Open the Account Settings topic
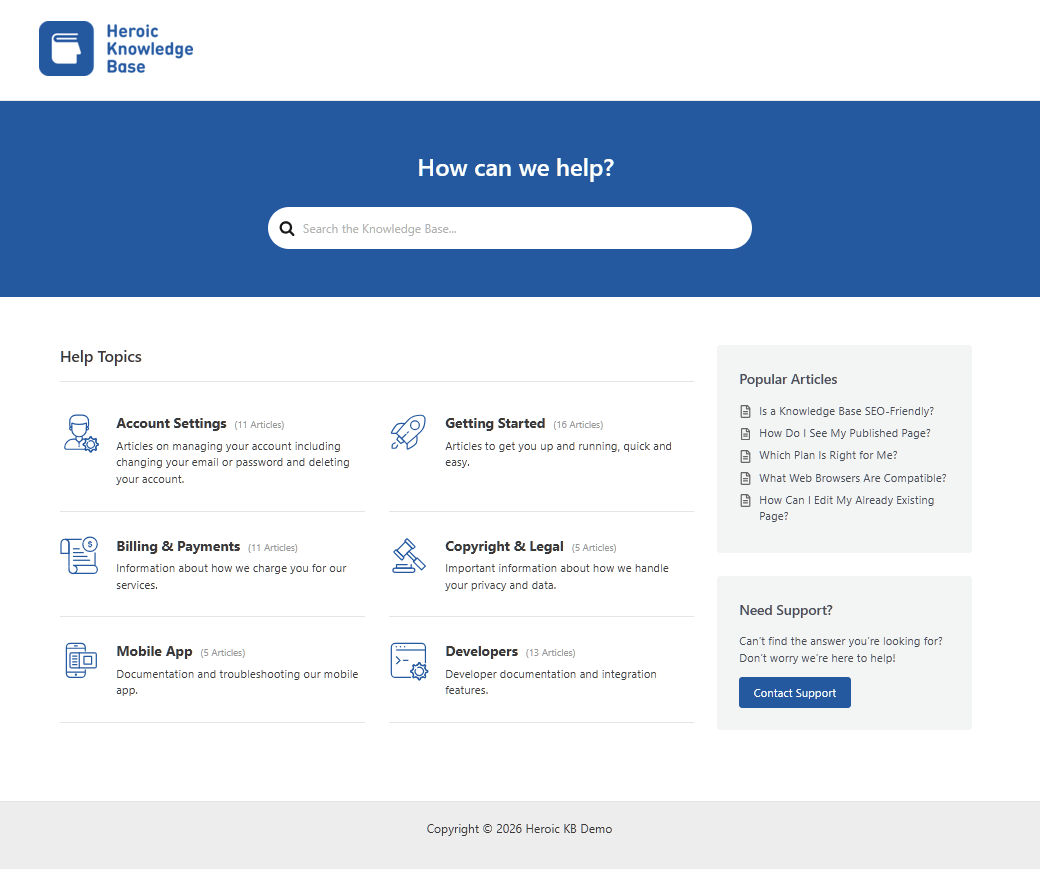This screenshot has width=1040, height=869. 171,423
